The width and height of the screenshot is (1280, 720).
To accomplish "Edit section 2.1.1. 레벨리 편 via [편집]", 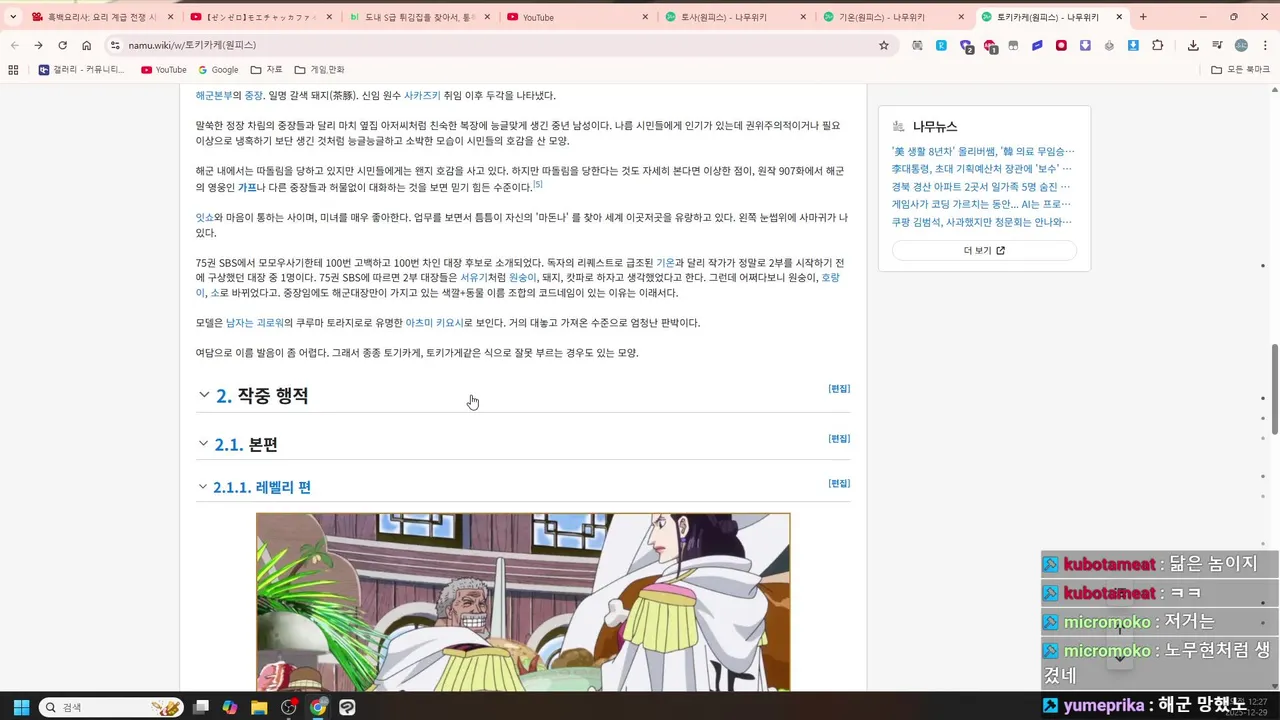I will coord(839,484).
